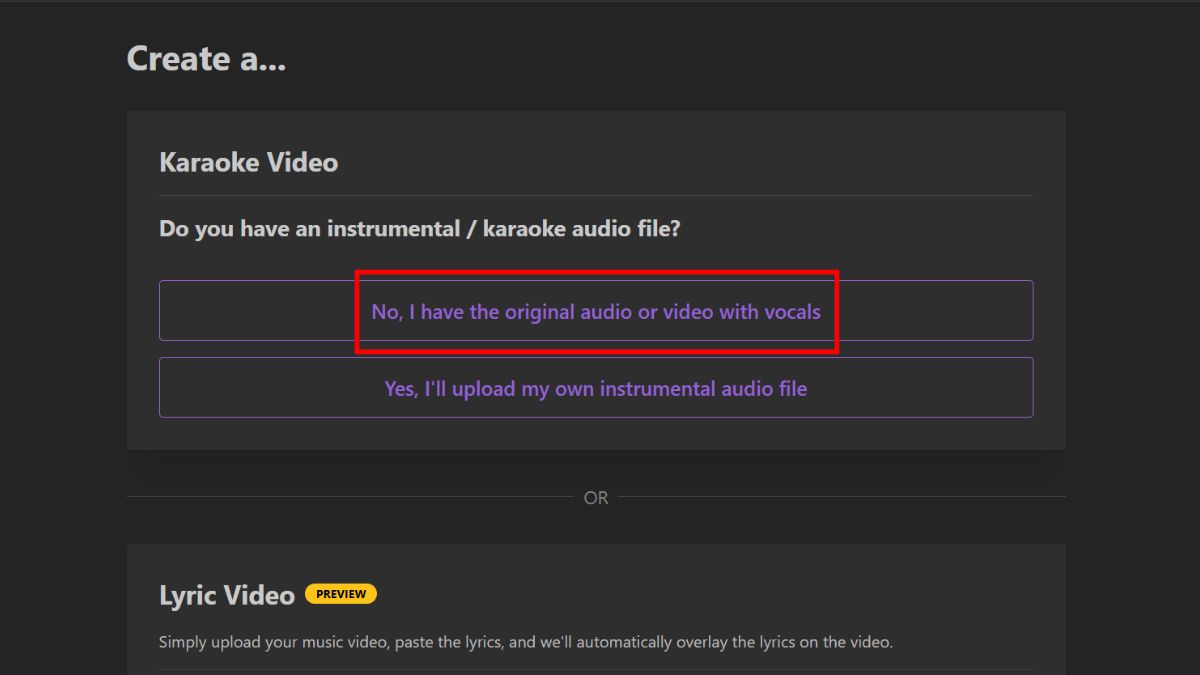Click the word "No" in the first option
Viewport: 1200px width, 675px height.
coord(385,312)
